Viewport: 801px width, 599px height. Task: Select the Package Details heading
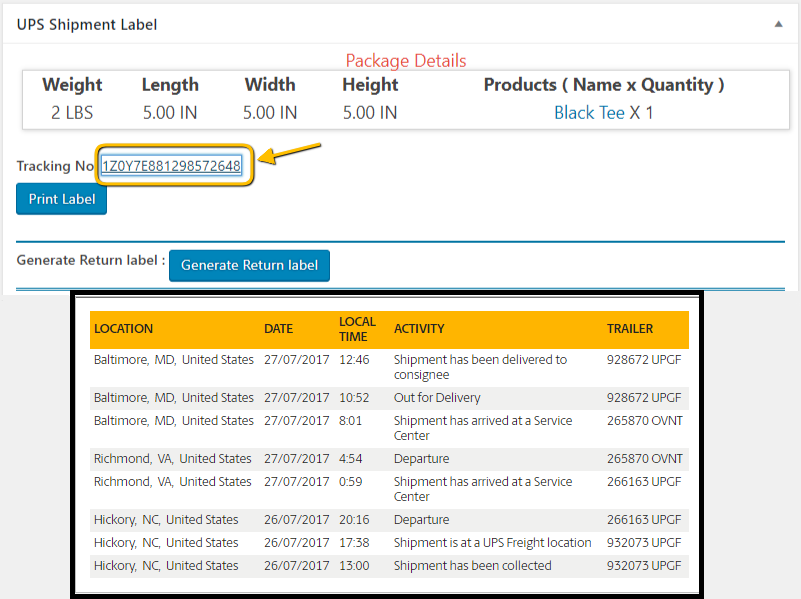[405, 61]
